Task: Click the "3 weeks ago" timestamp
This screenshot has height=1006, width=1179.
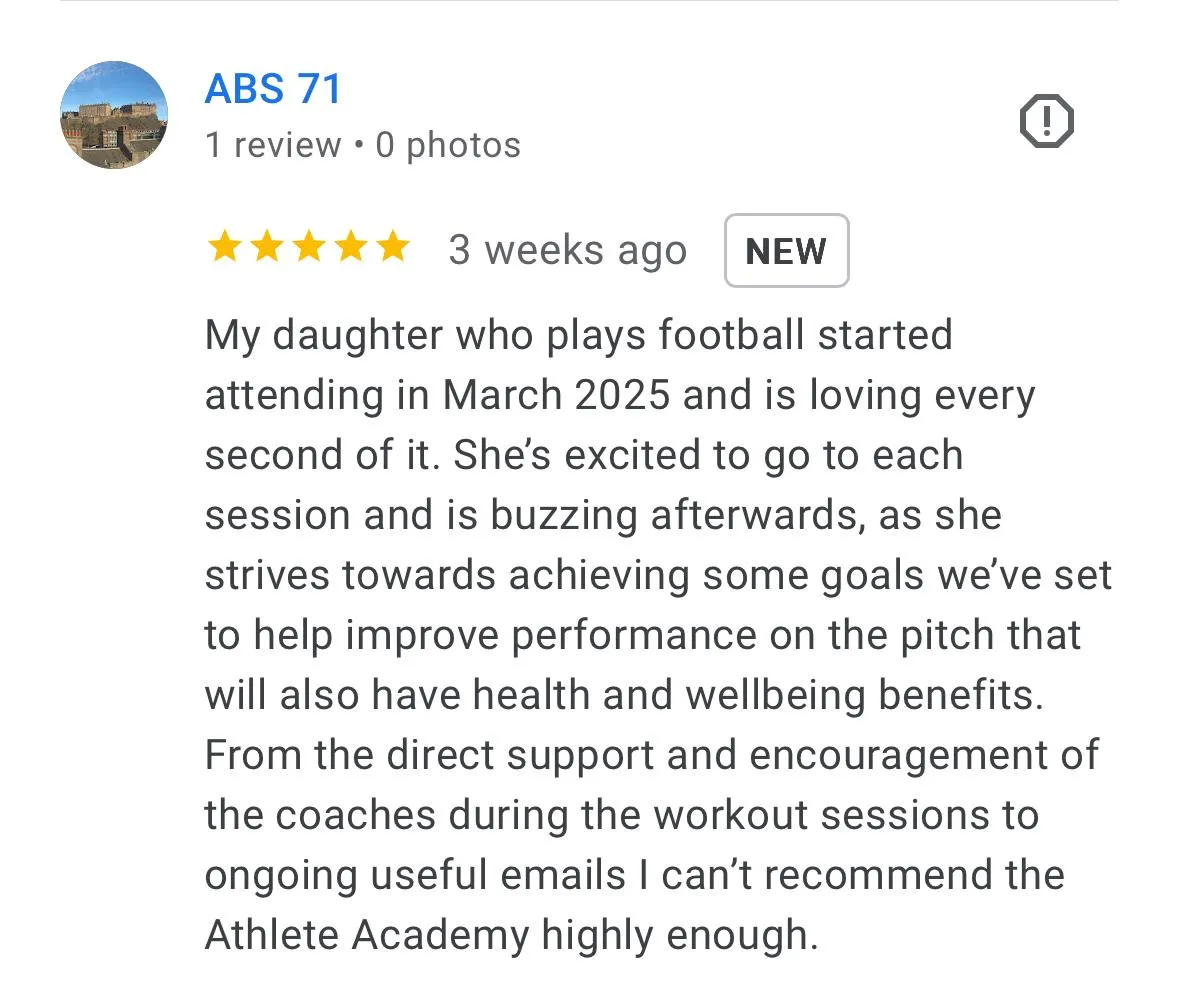Action: coord(567,250)
